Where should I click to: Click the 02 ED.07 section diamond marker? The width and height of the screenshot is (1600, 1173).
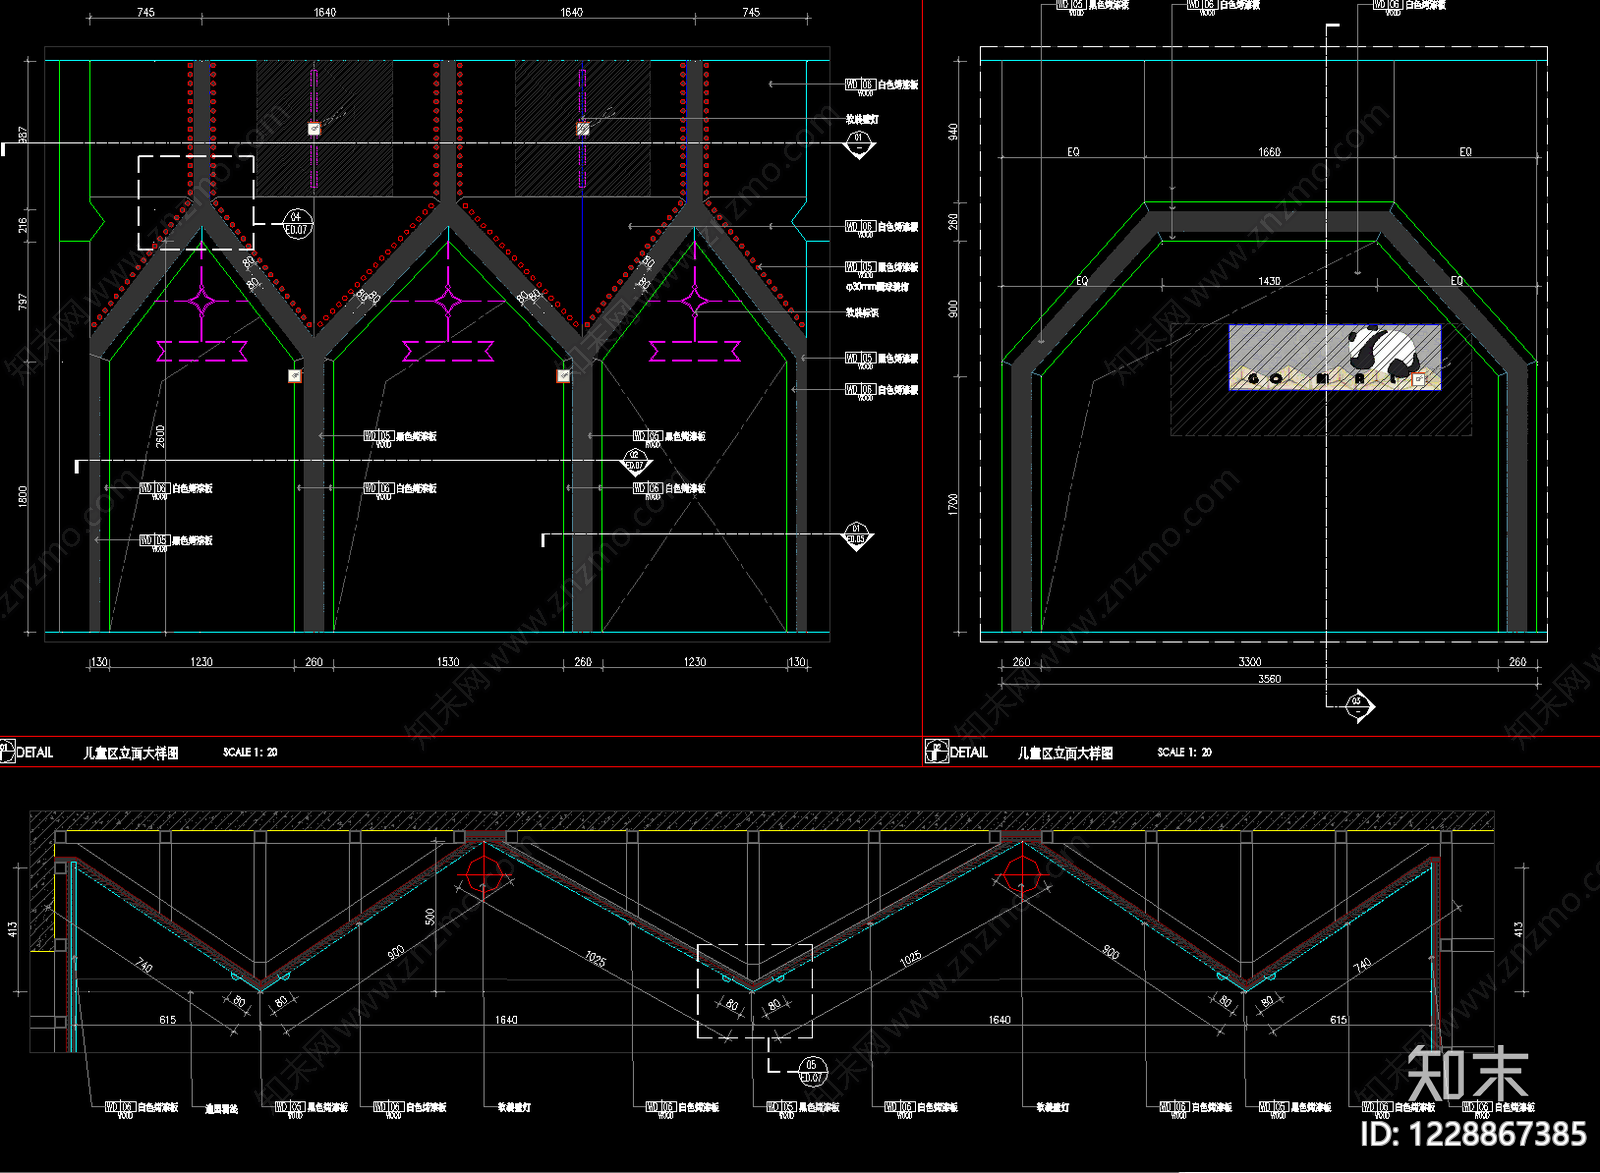(x=635, y=461)
